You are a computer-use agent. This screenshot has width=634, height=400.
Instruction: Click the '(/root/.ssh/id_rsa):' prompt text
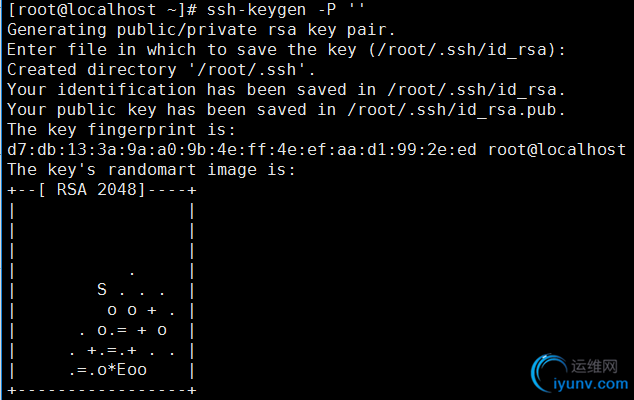pos(466,50)
